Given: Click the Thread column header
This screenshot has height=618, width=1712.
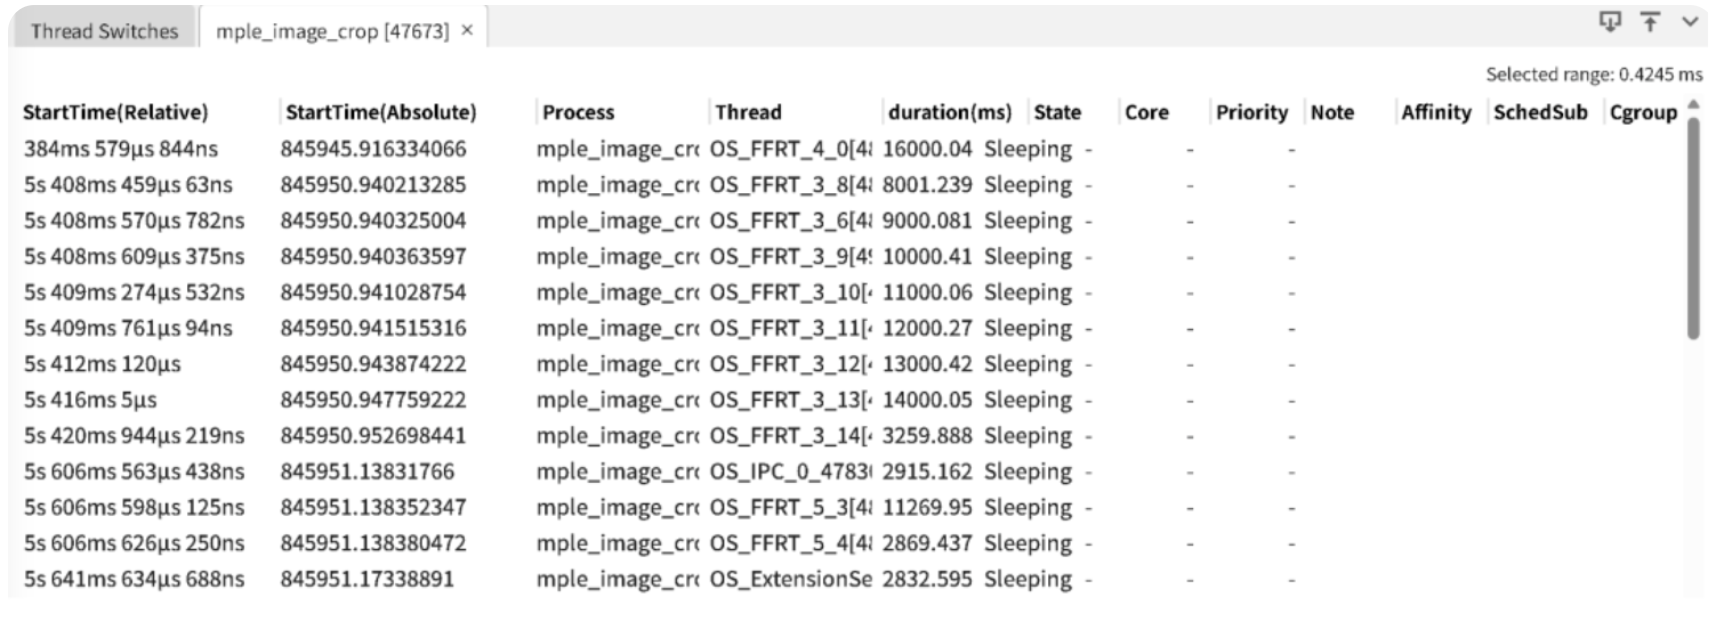Looking at the screenshot, I should coord(748,112).
